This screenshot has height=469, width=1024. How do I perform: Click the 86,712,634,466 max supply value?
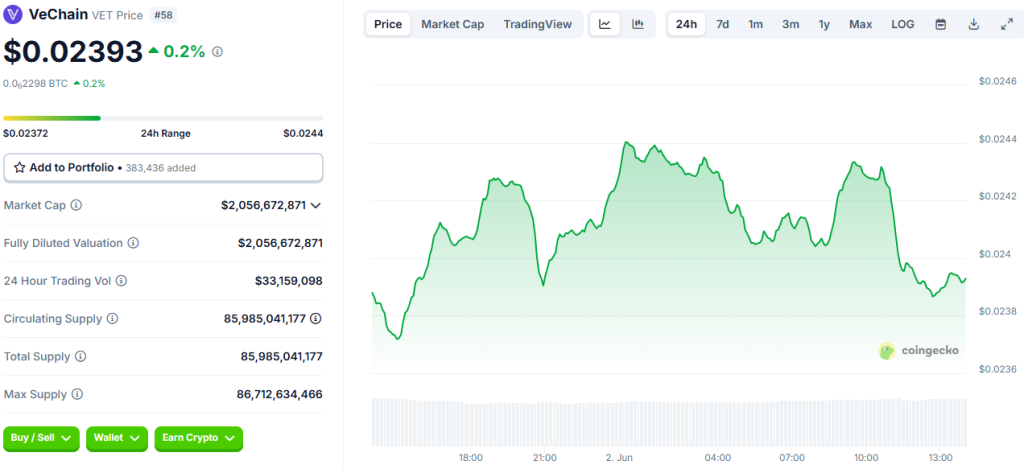tap(280, 395)
